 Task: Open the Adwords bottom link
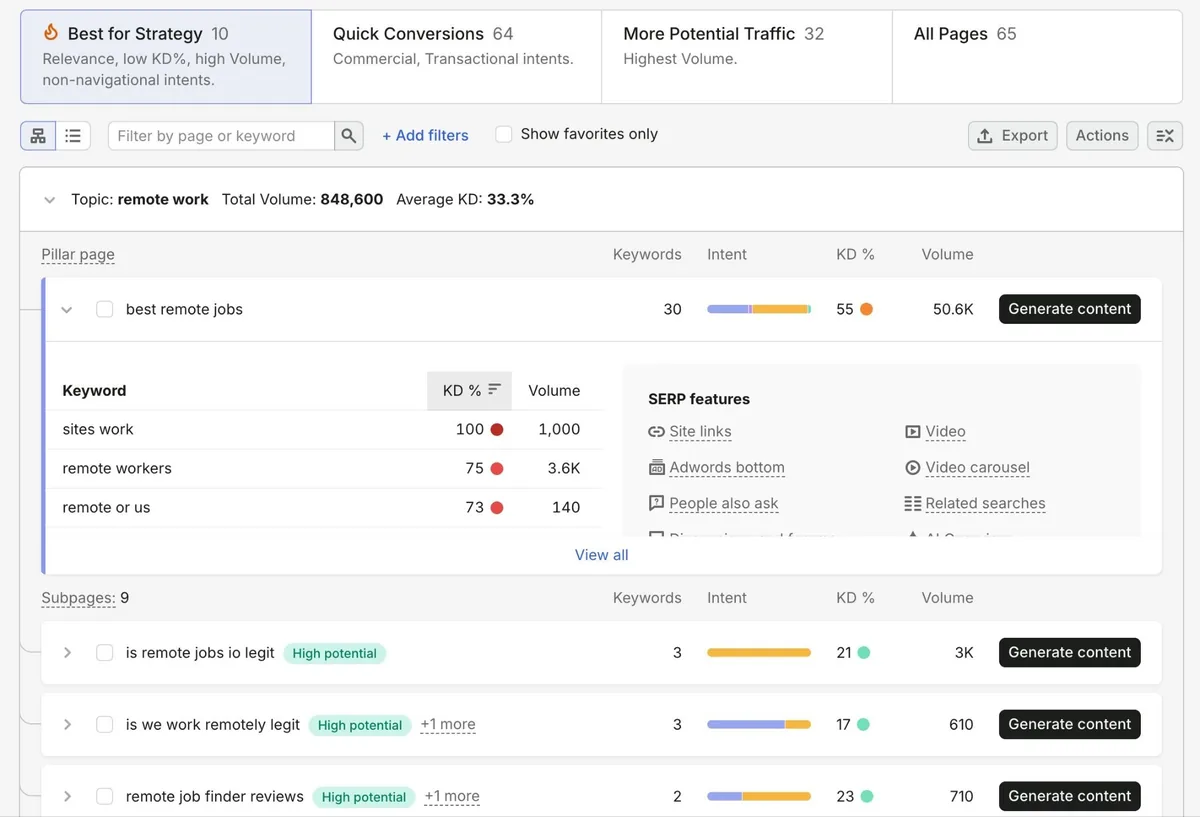point(727,467)
